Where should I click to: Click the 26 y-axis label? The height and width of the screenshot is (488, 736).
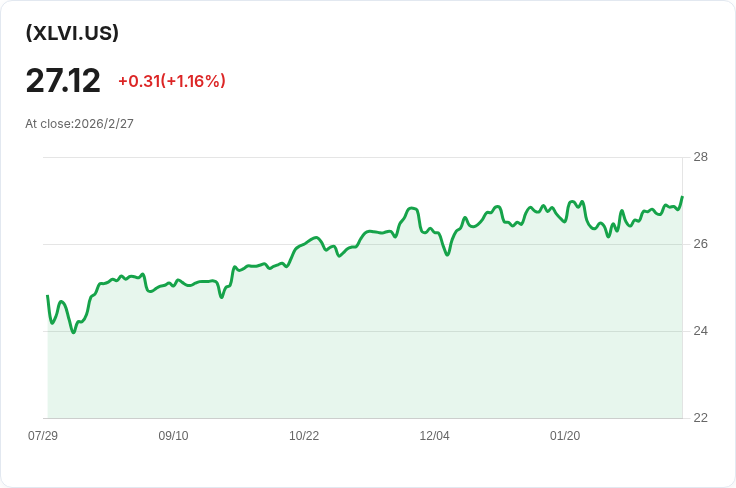tap(700, 244)
